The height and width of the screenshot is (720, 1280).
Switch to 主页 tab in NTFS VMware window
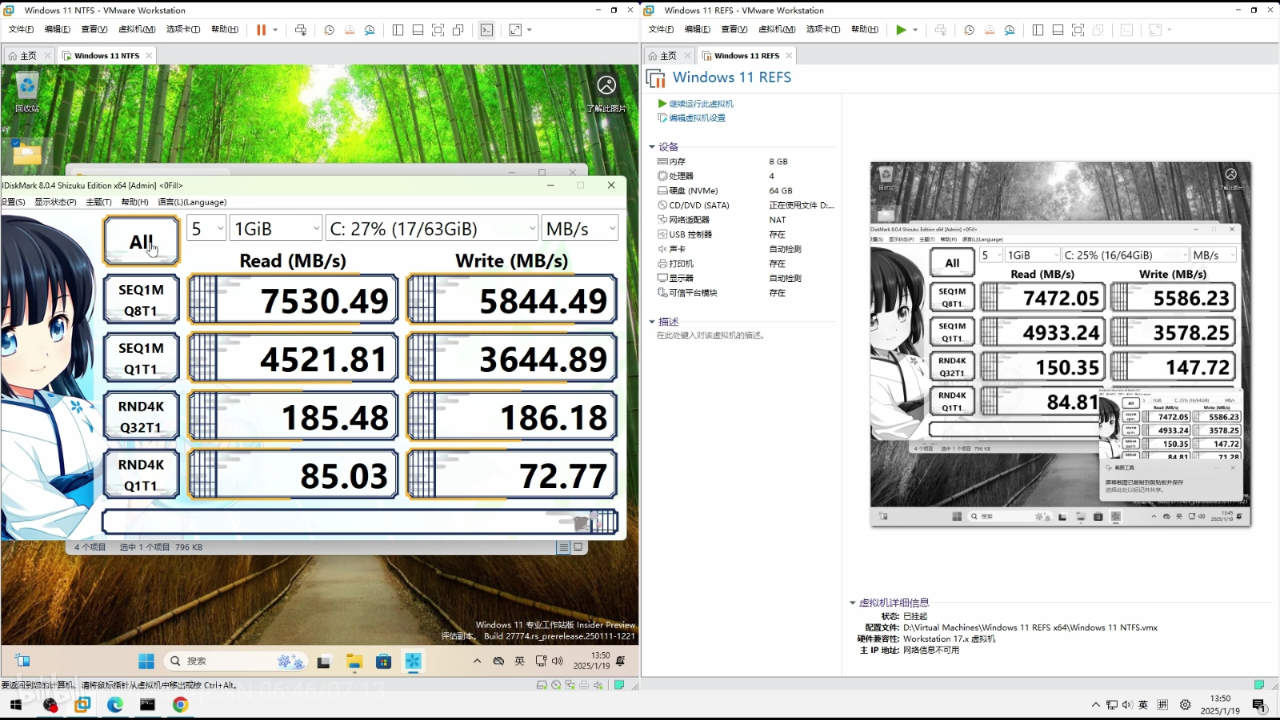point(22,56)
